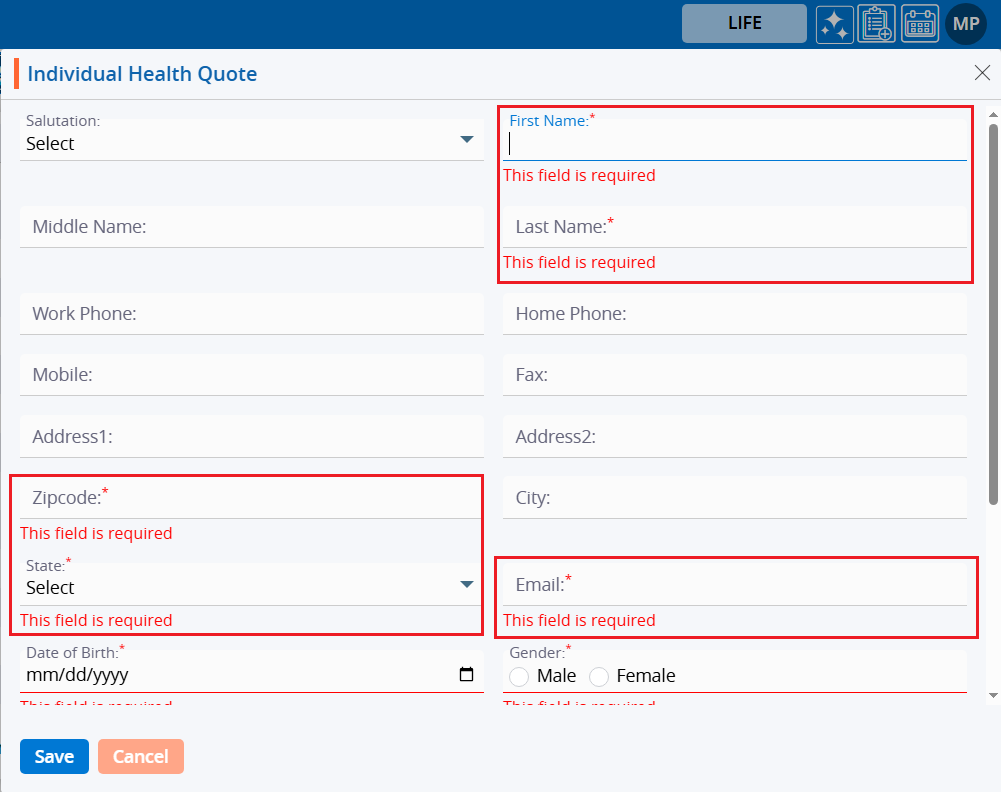Close the Individual Health Quote dialog

tap(982, 72)
